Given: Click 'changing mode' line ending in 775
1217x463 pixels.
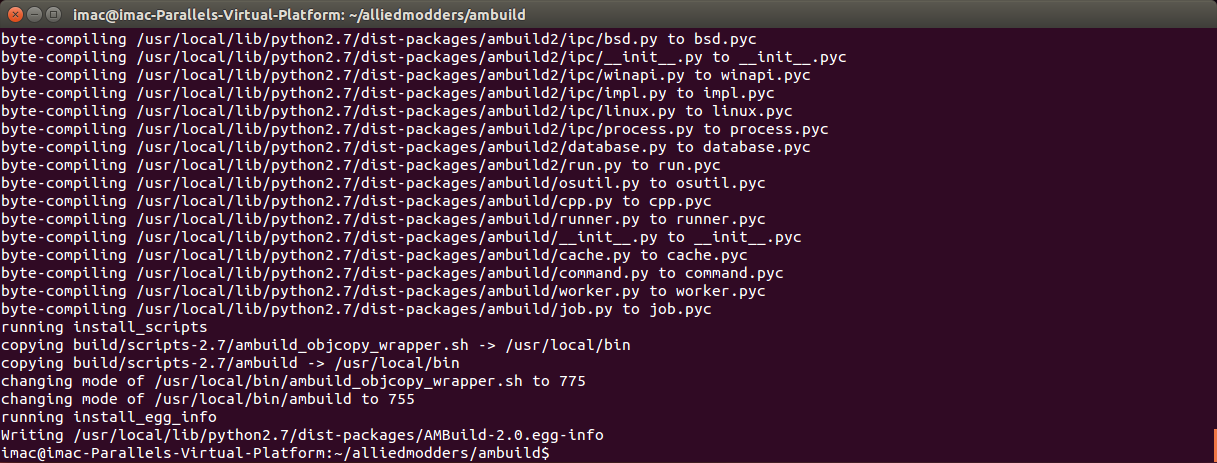Looking at the screenshot, I should [293, 382].
